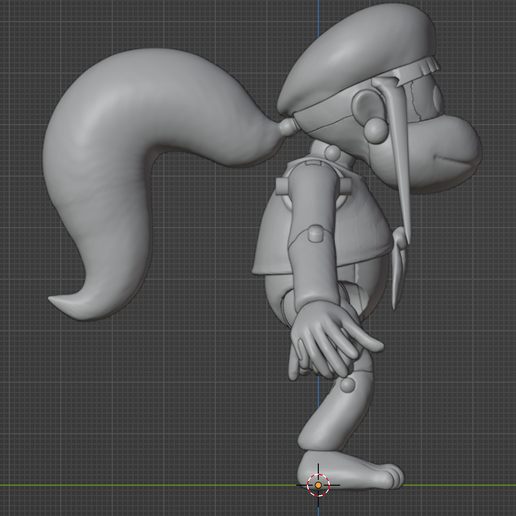
Task: Click the 3D cursor at the foot
Action: tap(318, 485)
